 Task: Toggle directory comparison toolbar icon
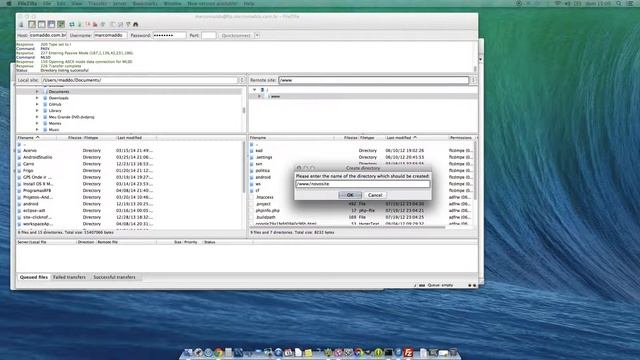[120, 24]
